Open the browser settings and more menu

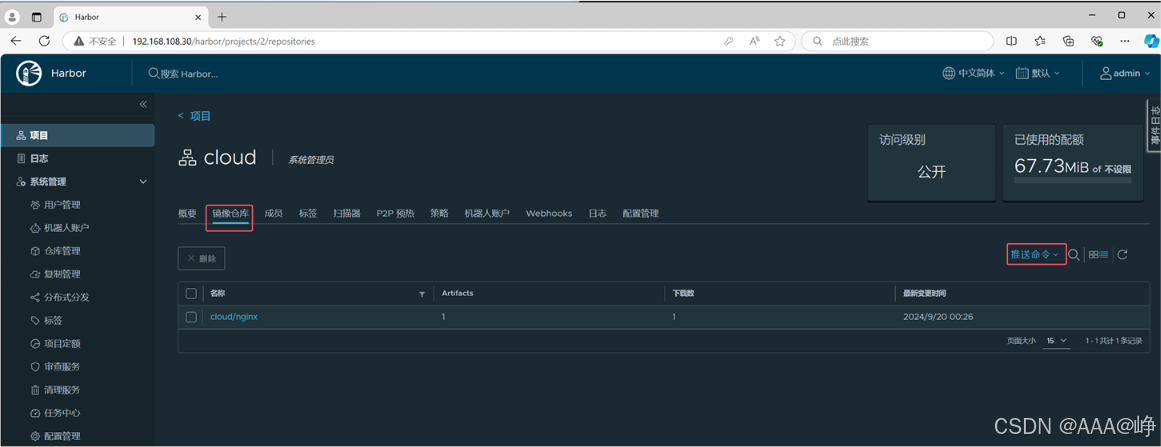pos(1125,41)
